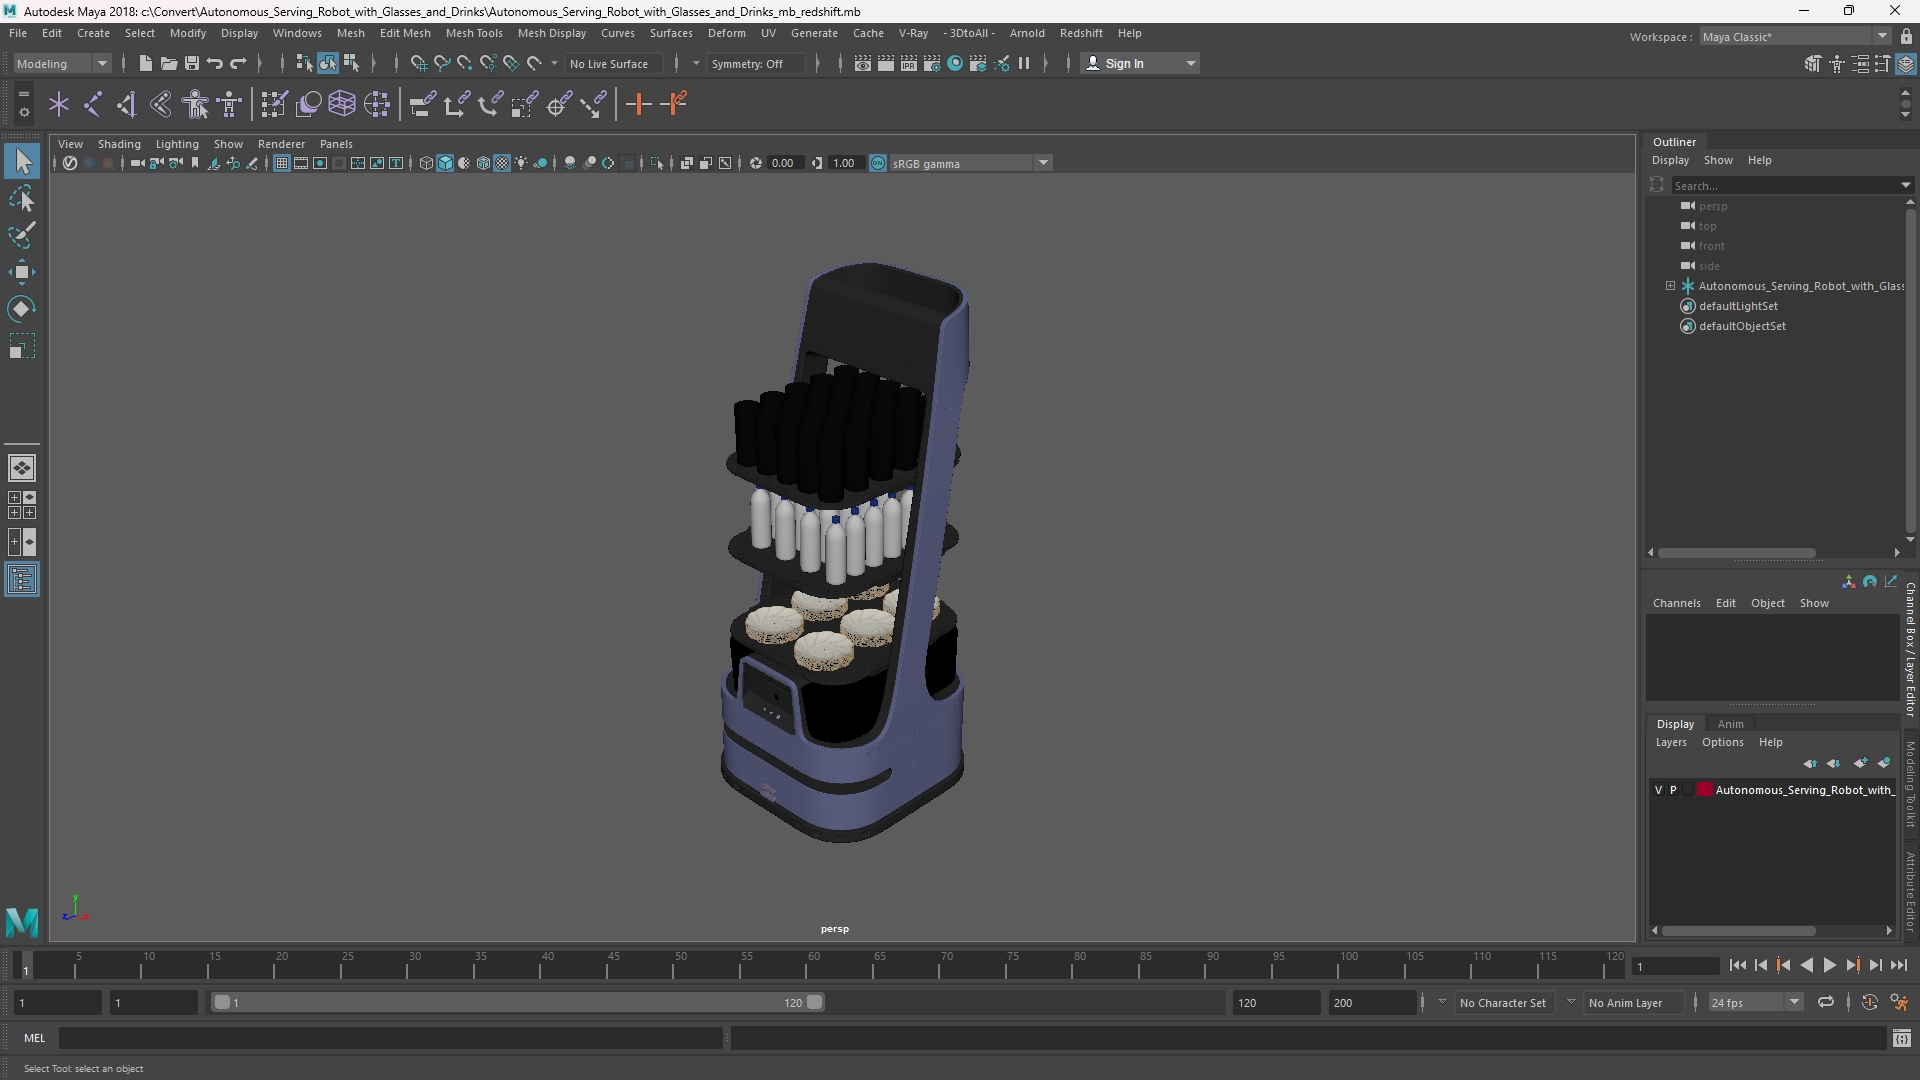Go to start of playback range
The height and width of the screenshot is (1080, 1920).
pyautogui.click(x=1737, y=965)
